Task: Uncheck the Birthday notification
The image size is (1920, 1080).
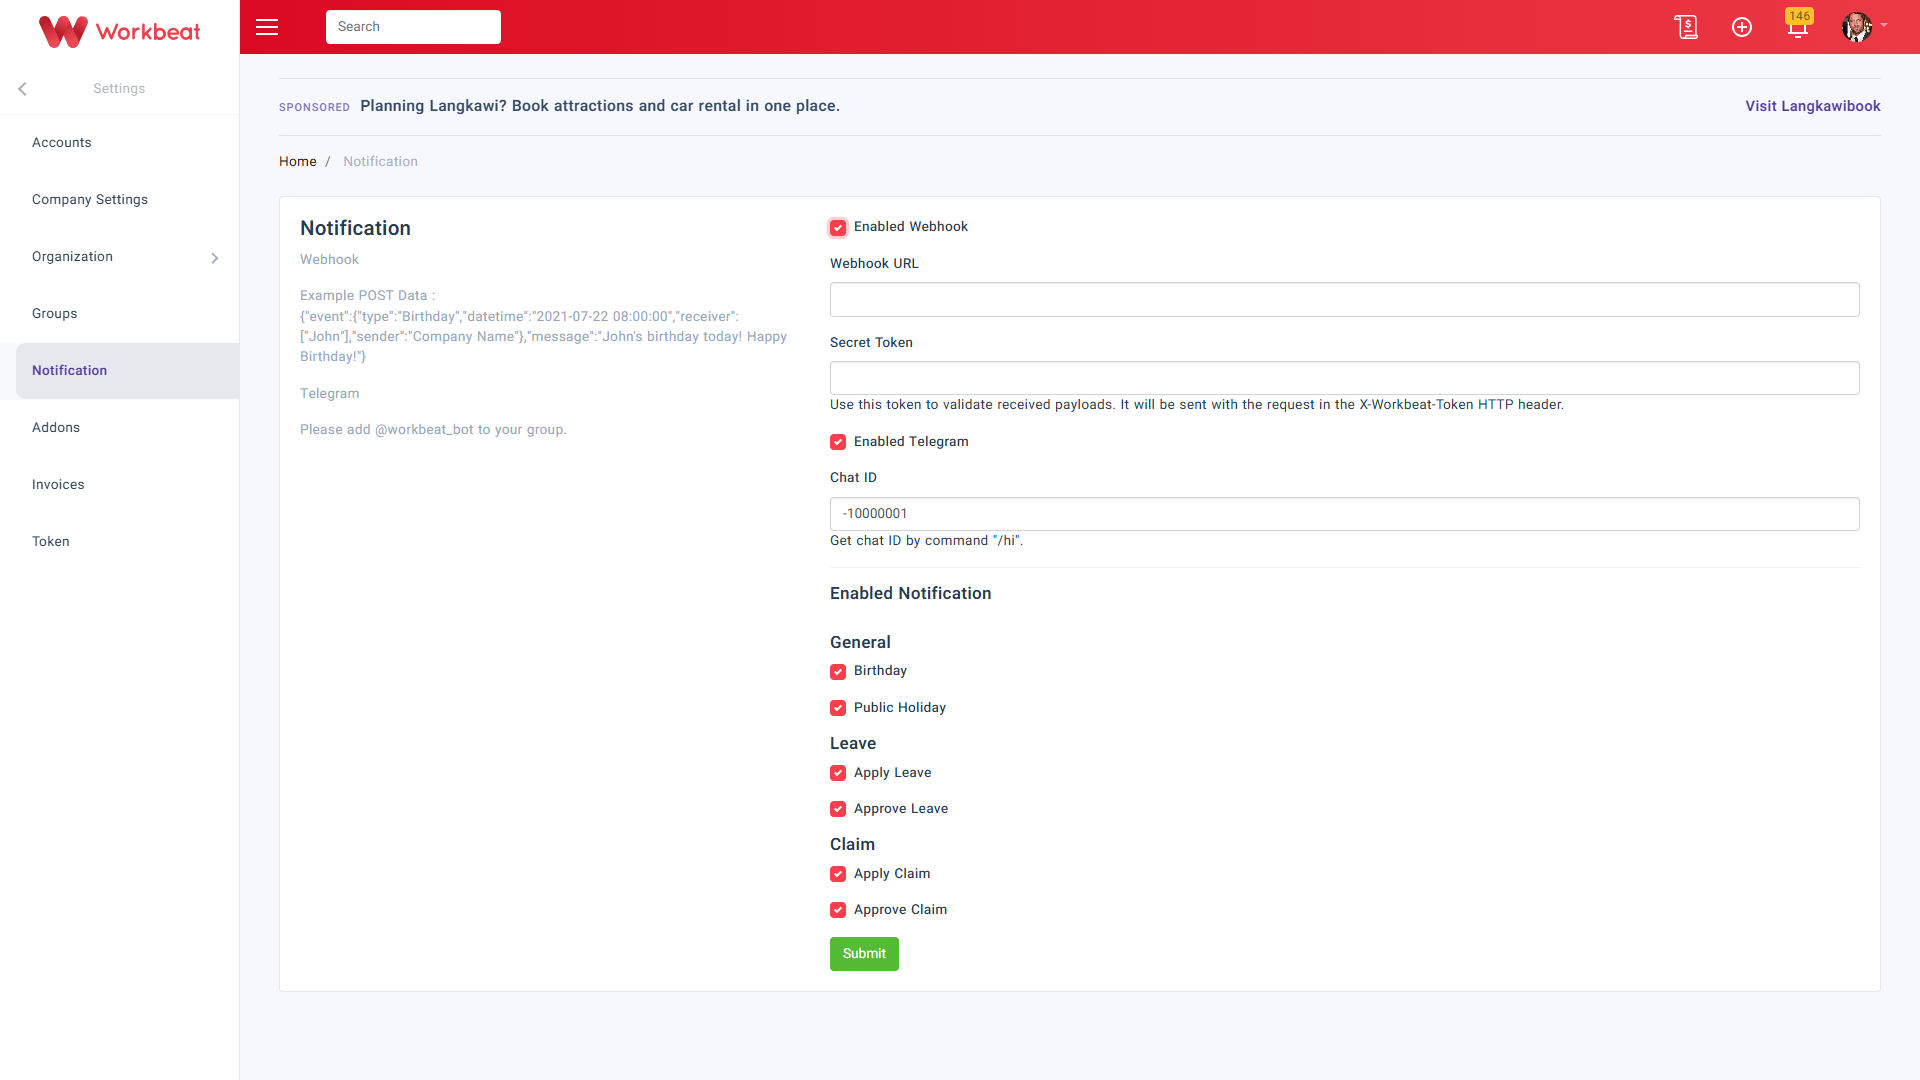Action: tap(838, 672)
